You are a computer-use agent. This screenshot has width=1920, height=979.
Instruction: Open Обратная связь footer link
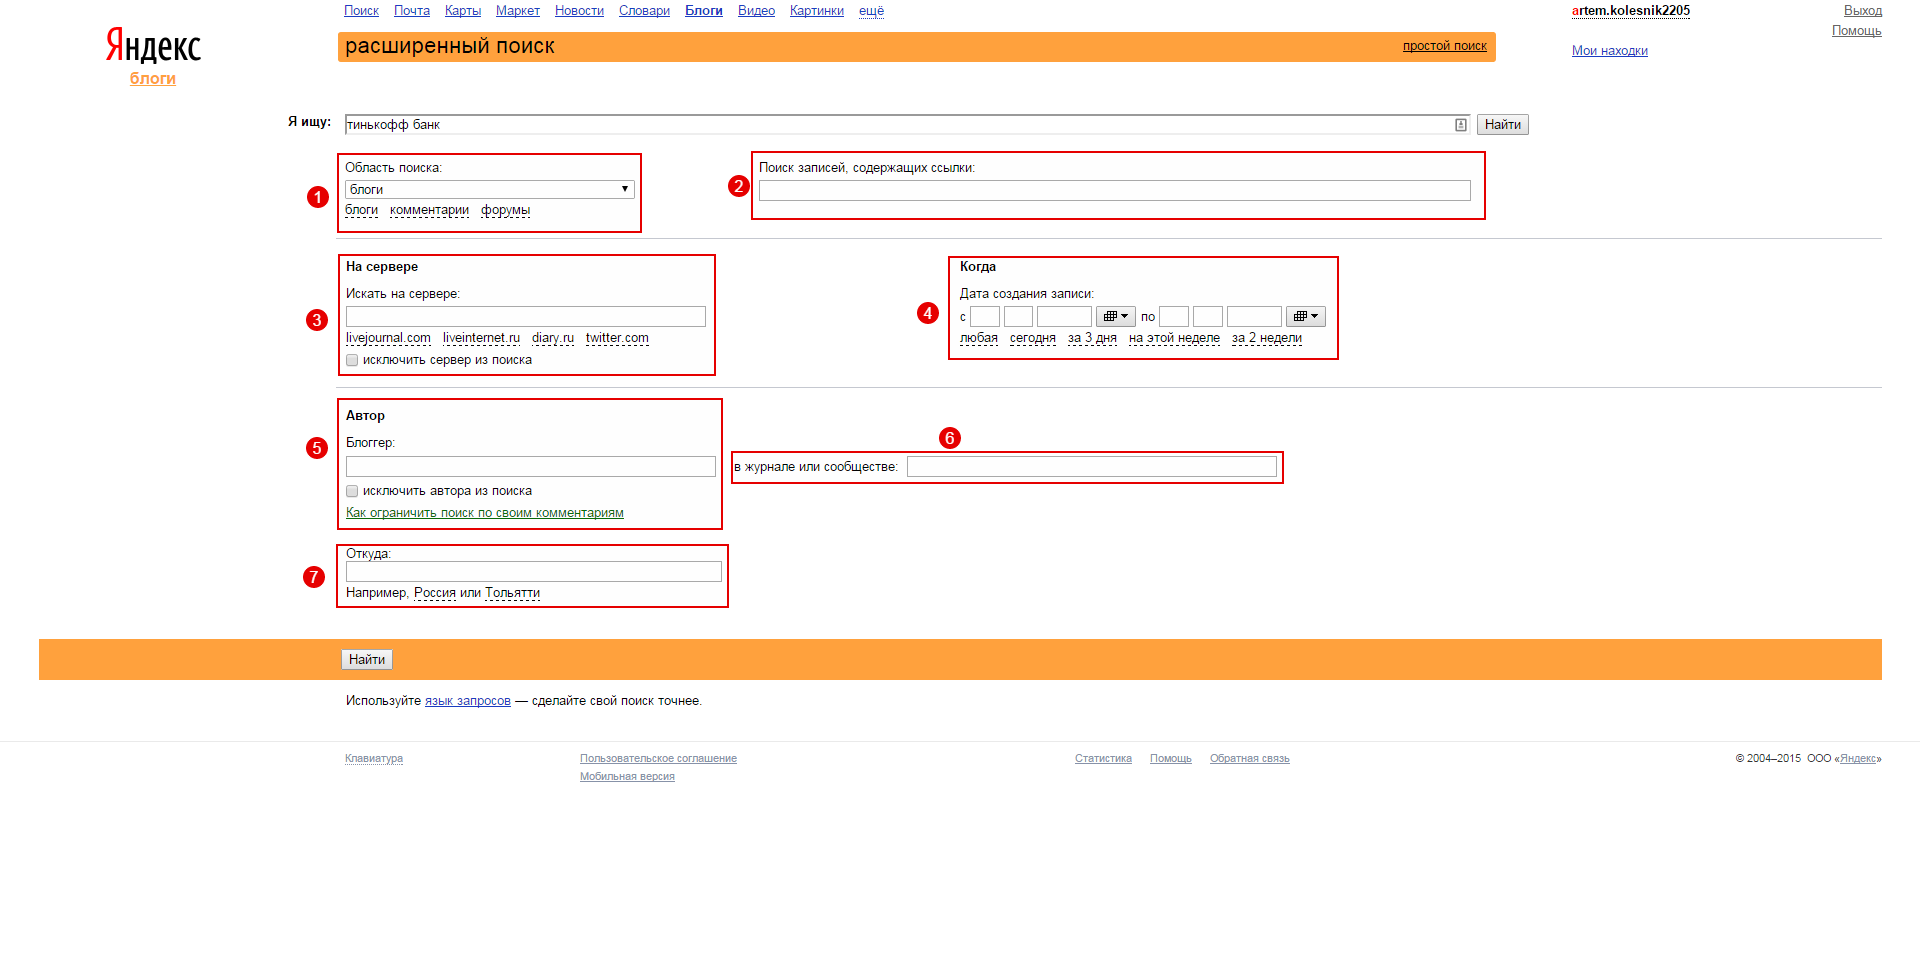(1250, 759)
